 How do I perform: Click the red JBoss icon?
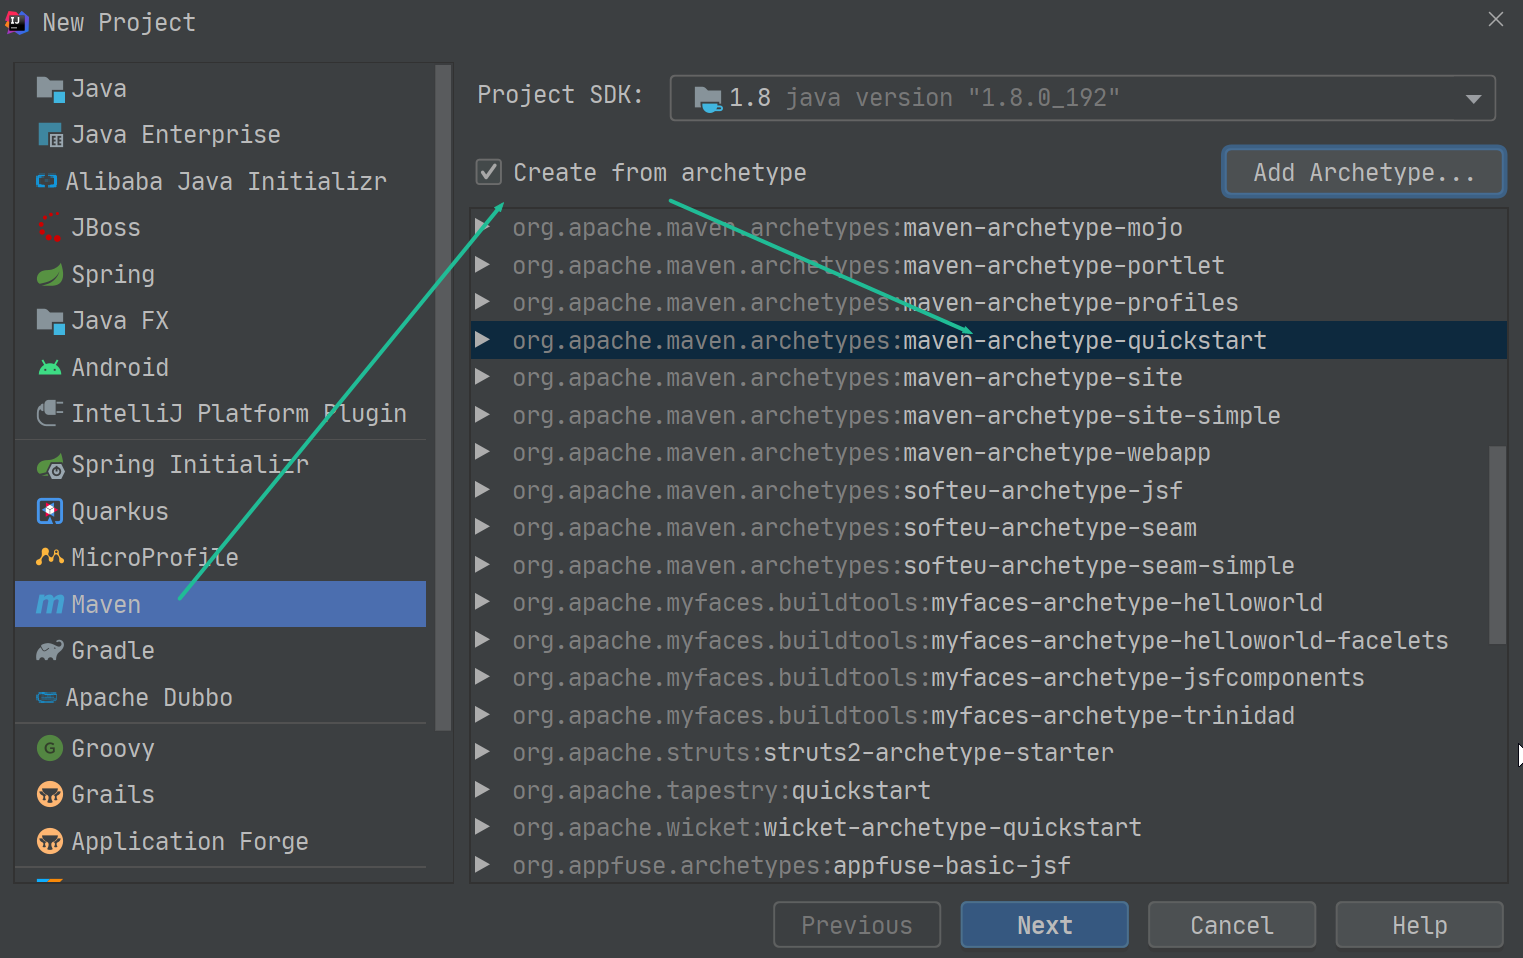coord(50,228)
